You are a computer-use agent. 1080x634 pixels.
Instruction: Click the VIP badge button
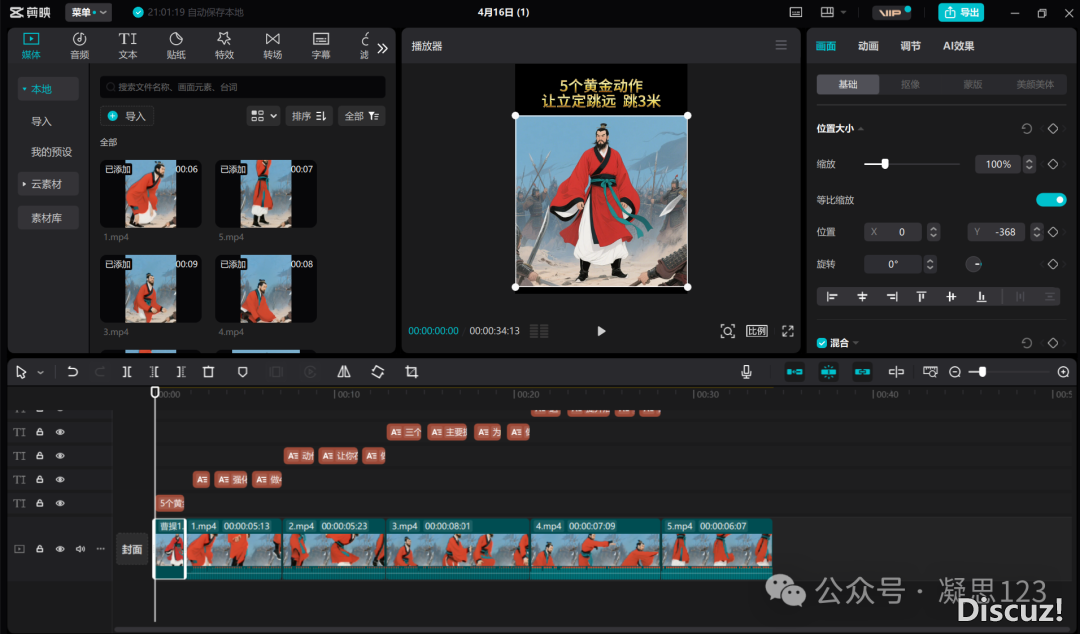[892, 12]
